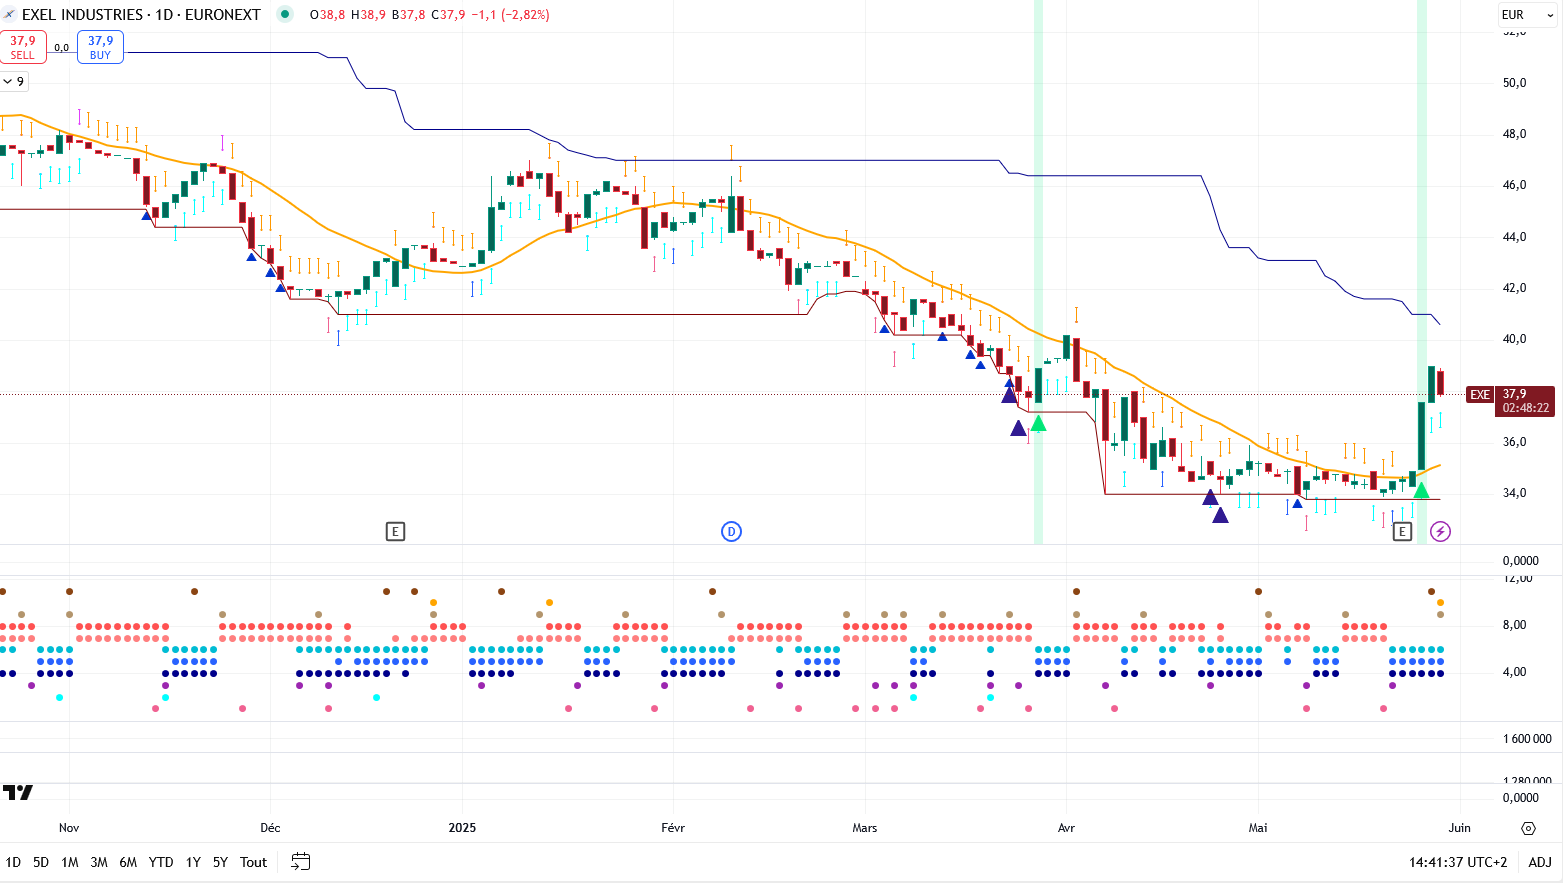This screenshot has width=1563, height=883.
Task: Click the 50,0 price axis label
Action: pos(1515,83)
